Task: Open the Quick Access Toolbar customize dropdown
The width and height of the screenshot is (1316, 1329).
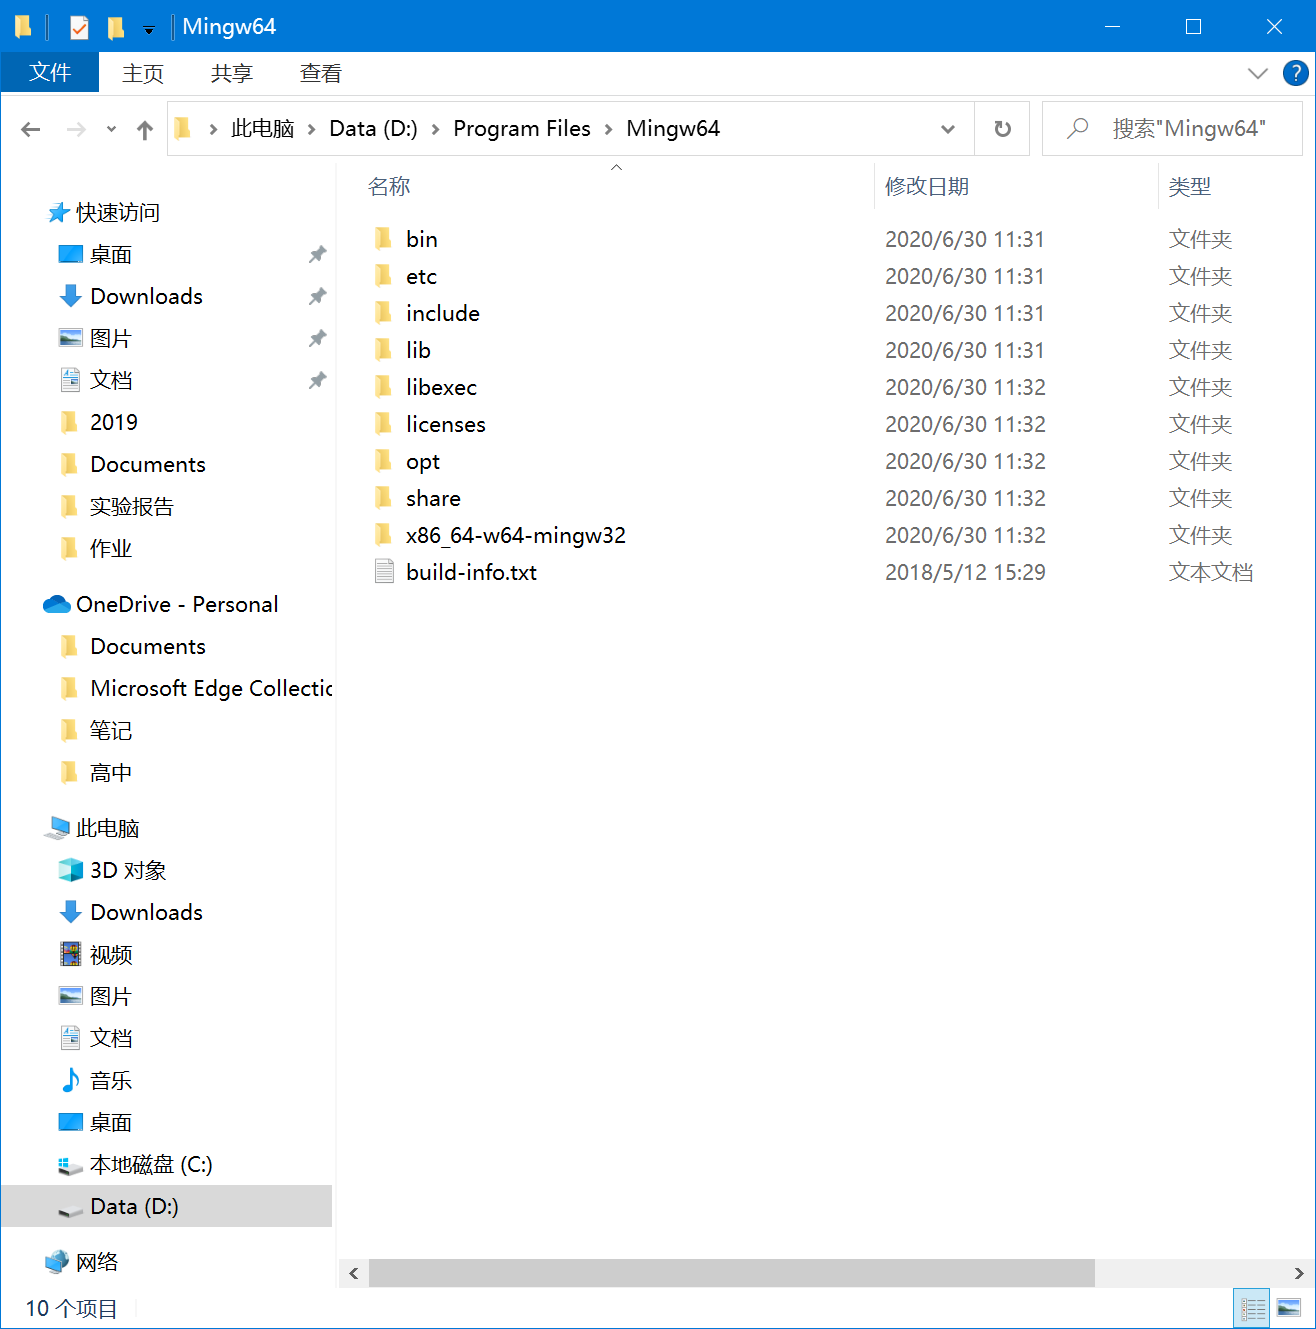Action: tap(149, 29)
